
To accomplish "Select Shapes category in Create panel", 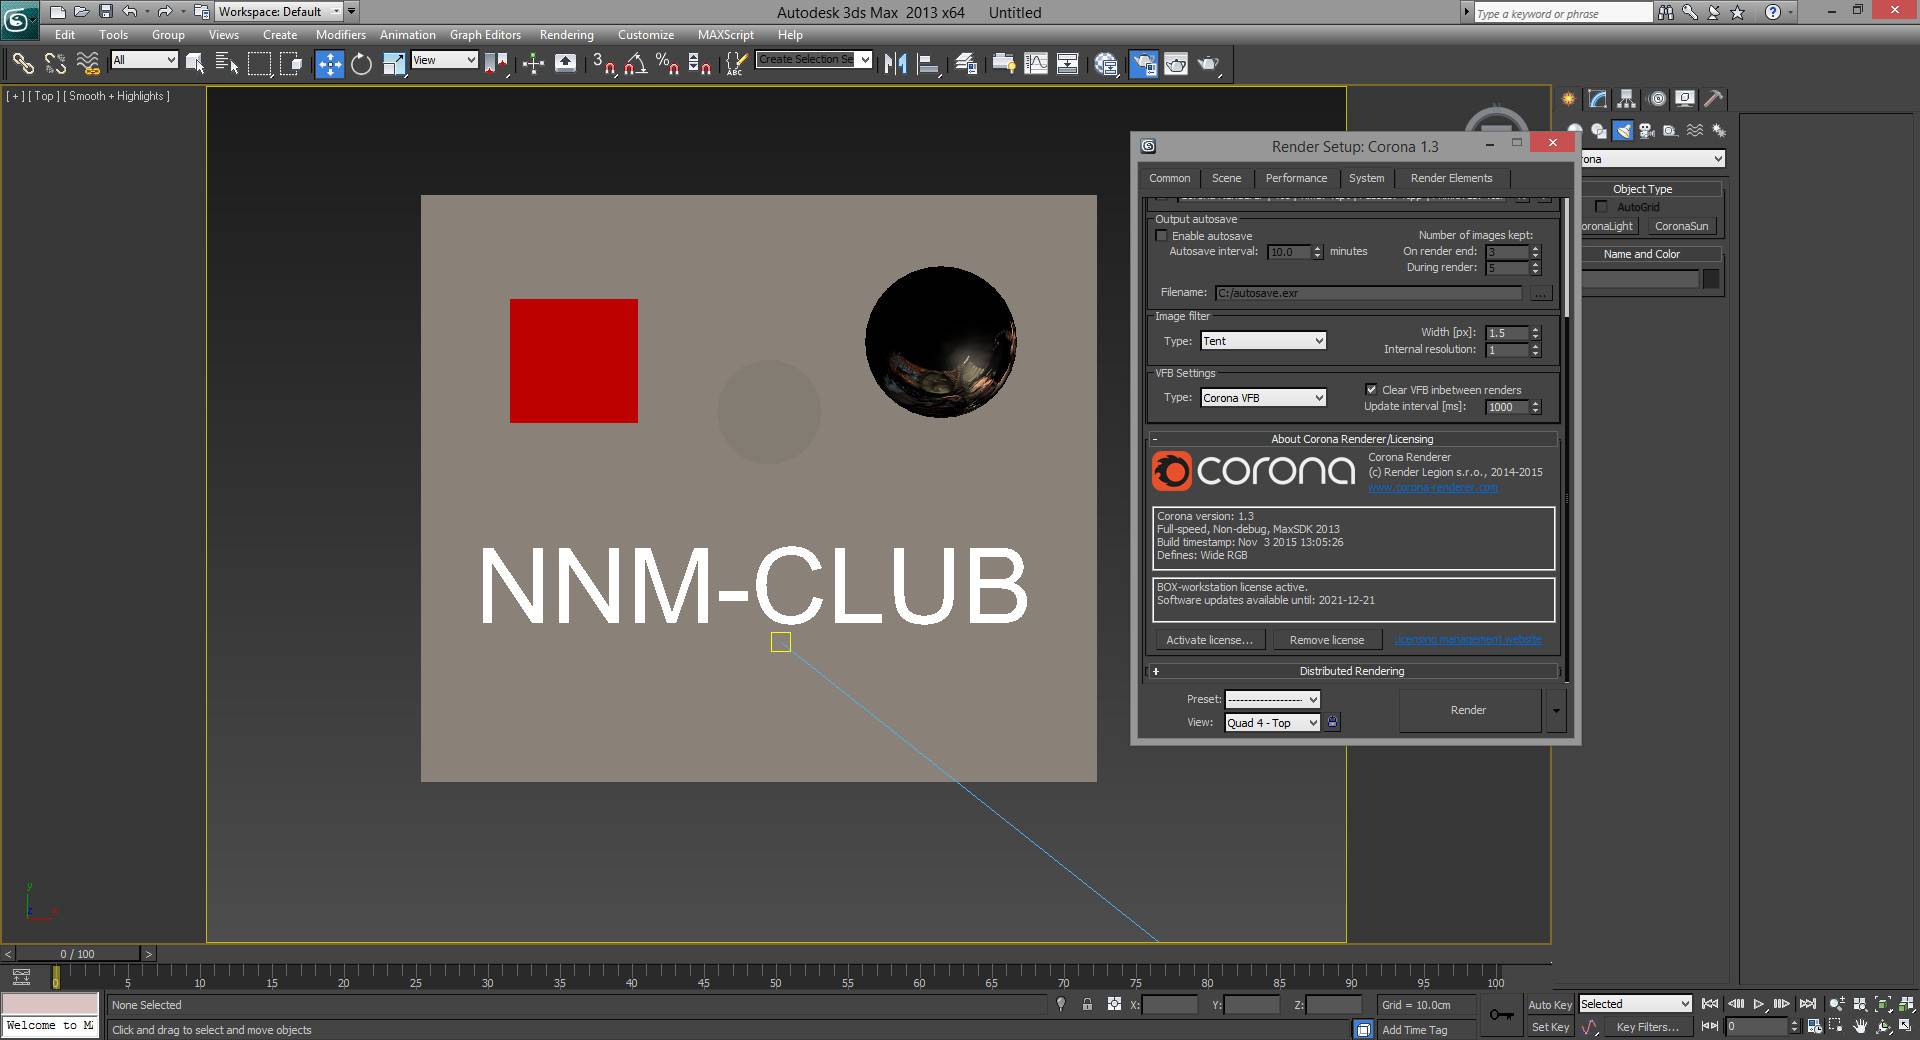I will (1599, 130).
